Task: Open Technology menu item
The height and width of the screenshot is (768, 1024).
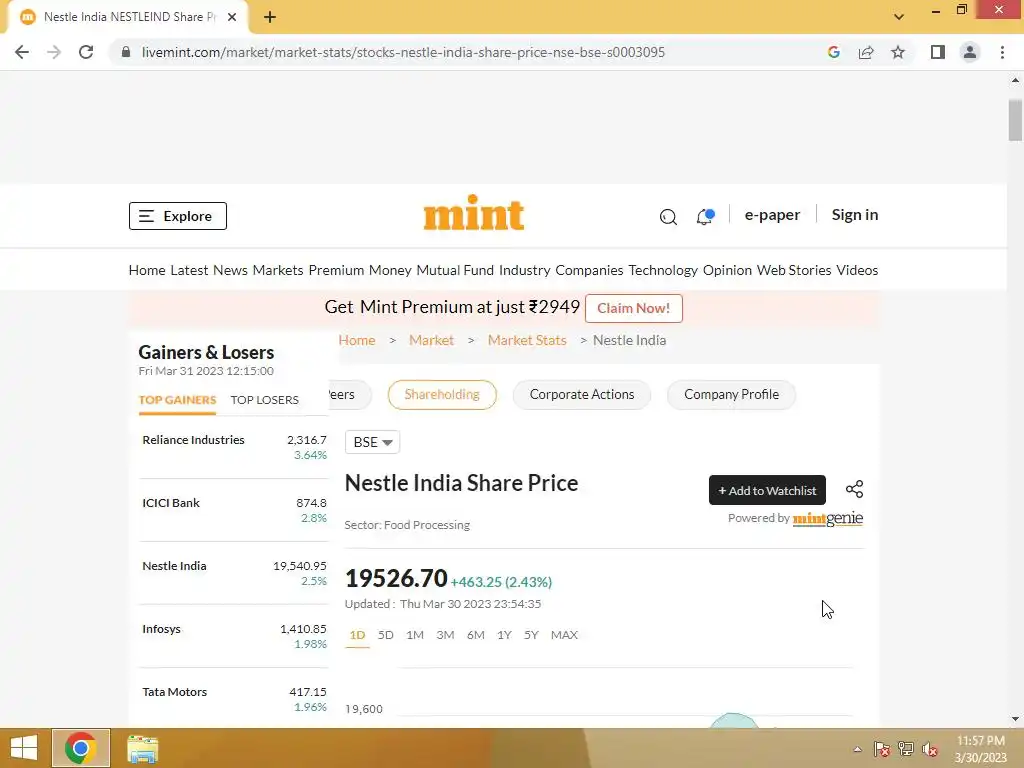Action: pos(663,270)
